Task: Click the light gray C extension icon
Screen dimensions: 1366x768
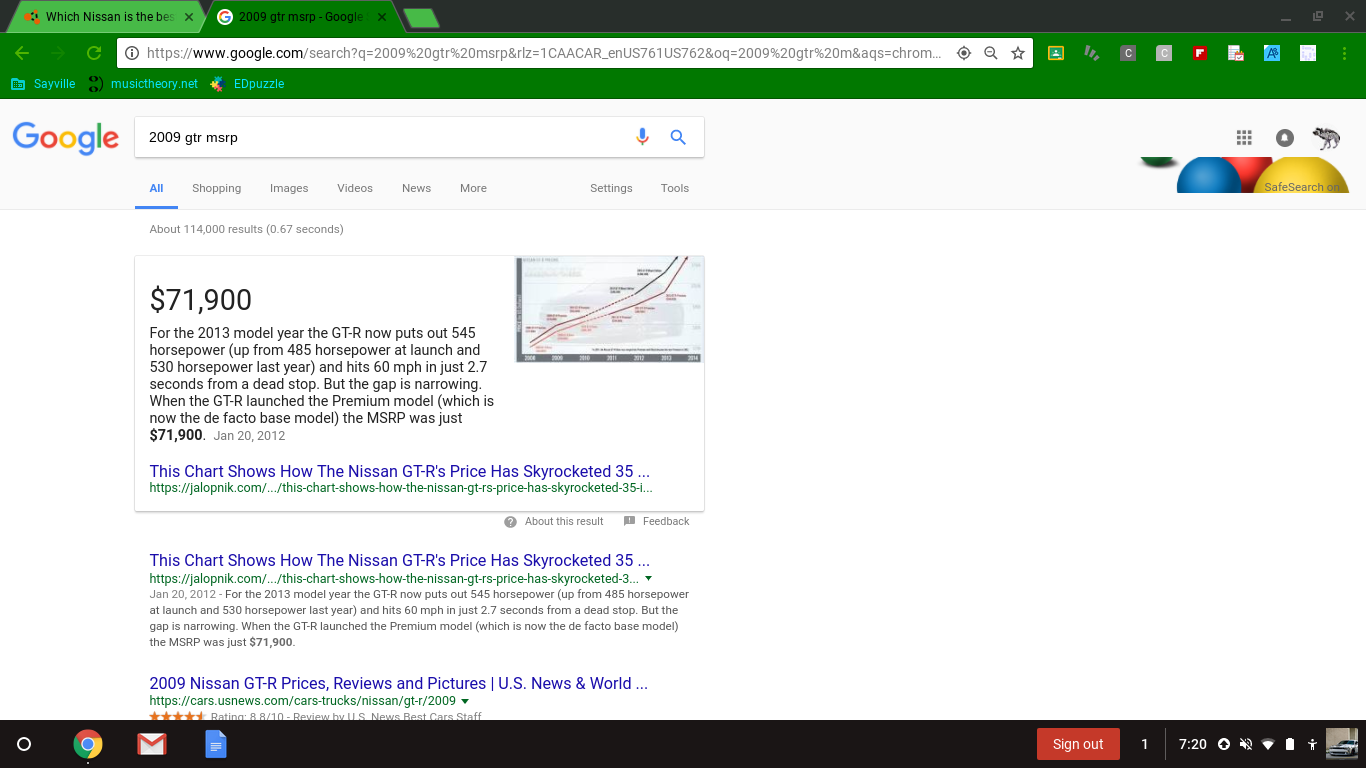Action: 1164,53
